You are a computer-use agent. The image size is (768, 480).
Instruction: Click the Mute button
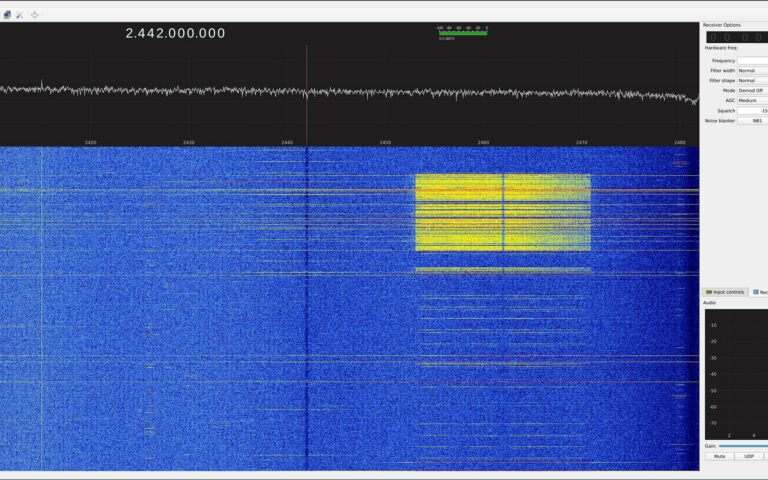pyautogui.click(x=720, y=456)
